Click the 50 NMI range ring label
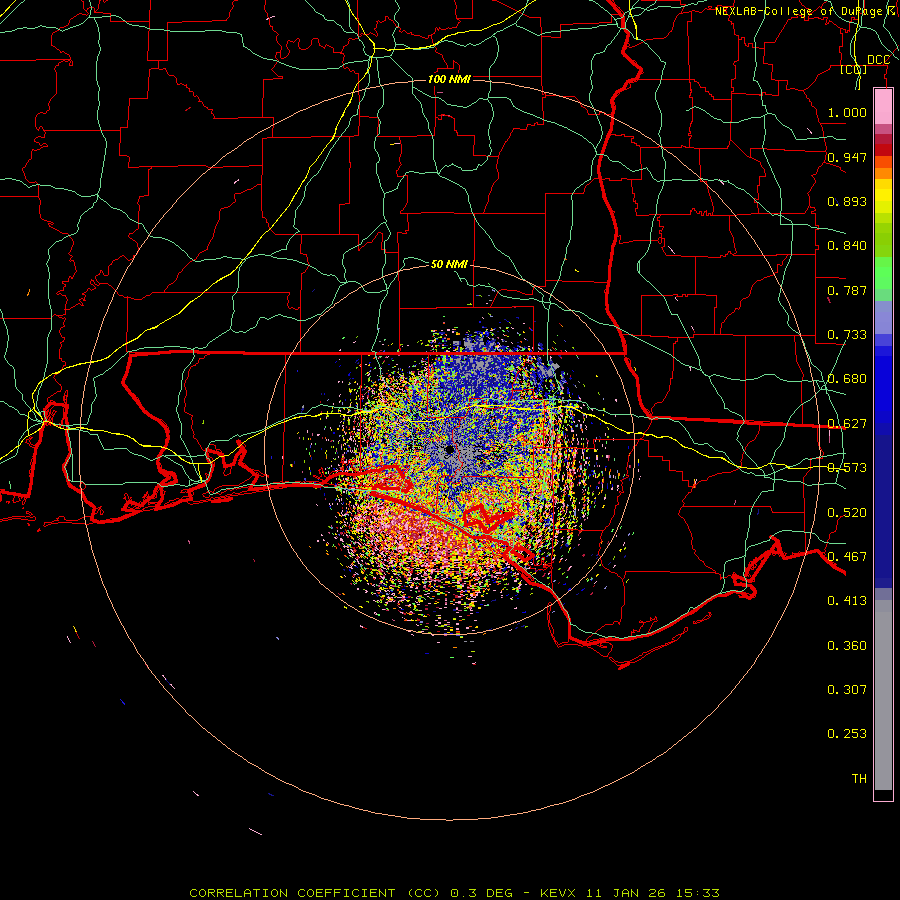The width and height of the screenshot is (900, 900). click(449, 264)
